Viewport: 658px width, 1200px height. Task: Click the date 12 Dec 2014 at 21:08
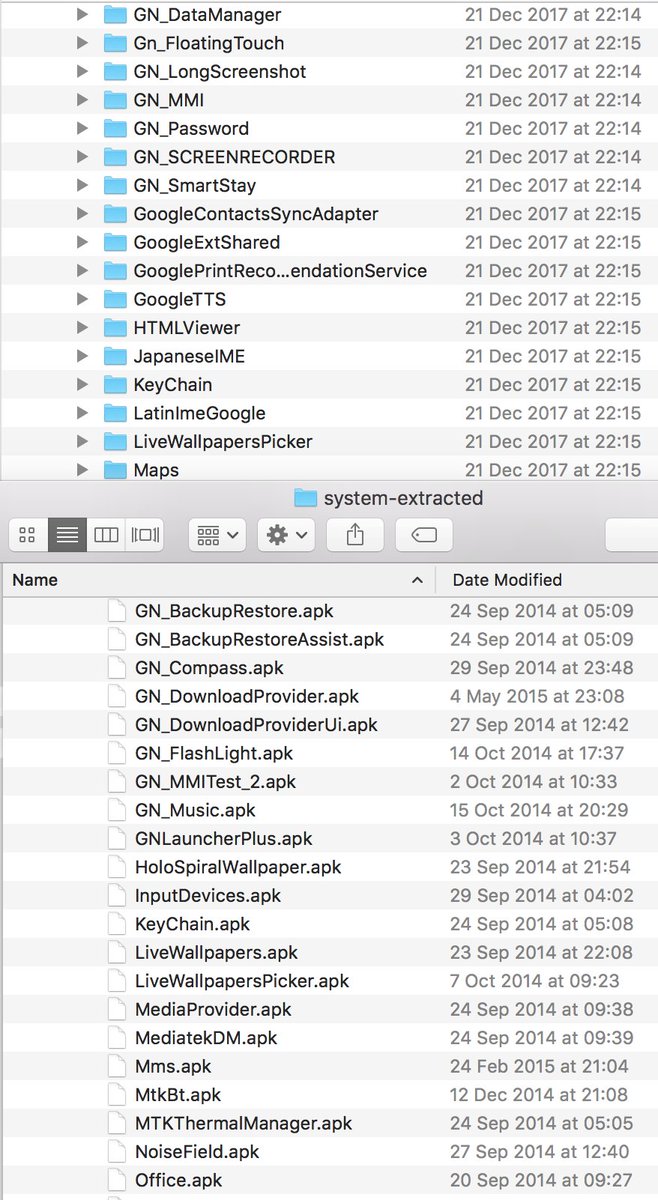pyautogui.click(x=539, y=1095)
